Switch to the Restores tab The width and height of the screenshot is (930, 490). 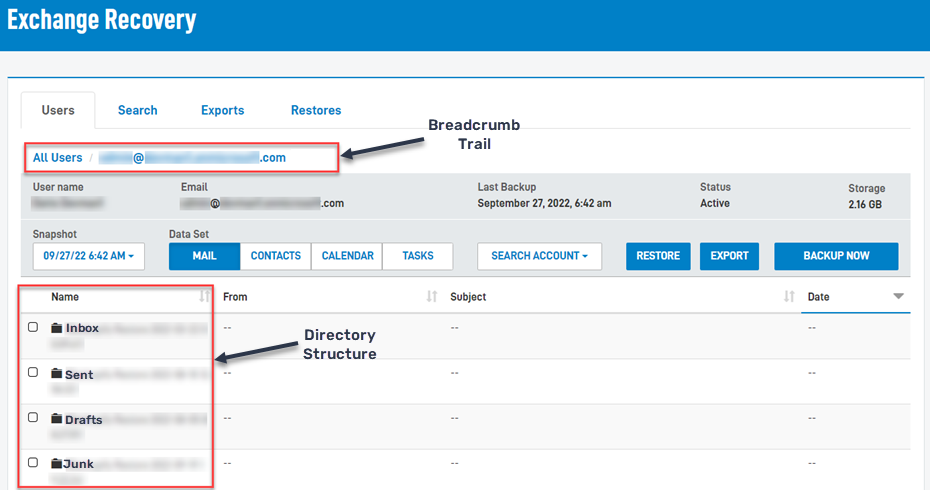(x=316, y=110)
